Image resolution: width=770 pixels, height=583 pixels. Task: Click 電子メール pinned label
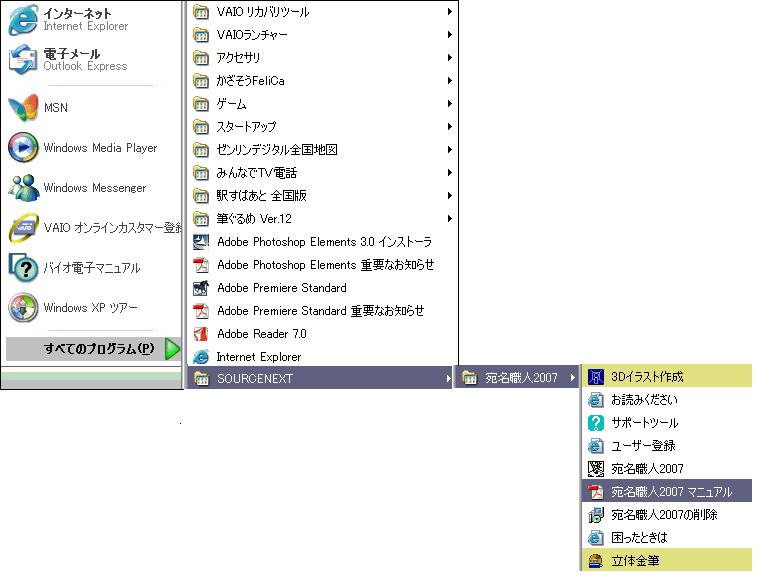[x=72, y=53]
